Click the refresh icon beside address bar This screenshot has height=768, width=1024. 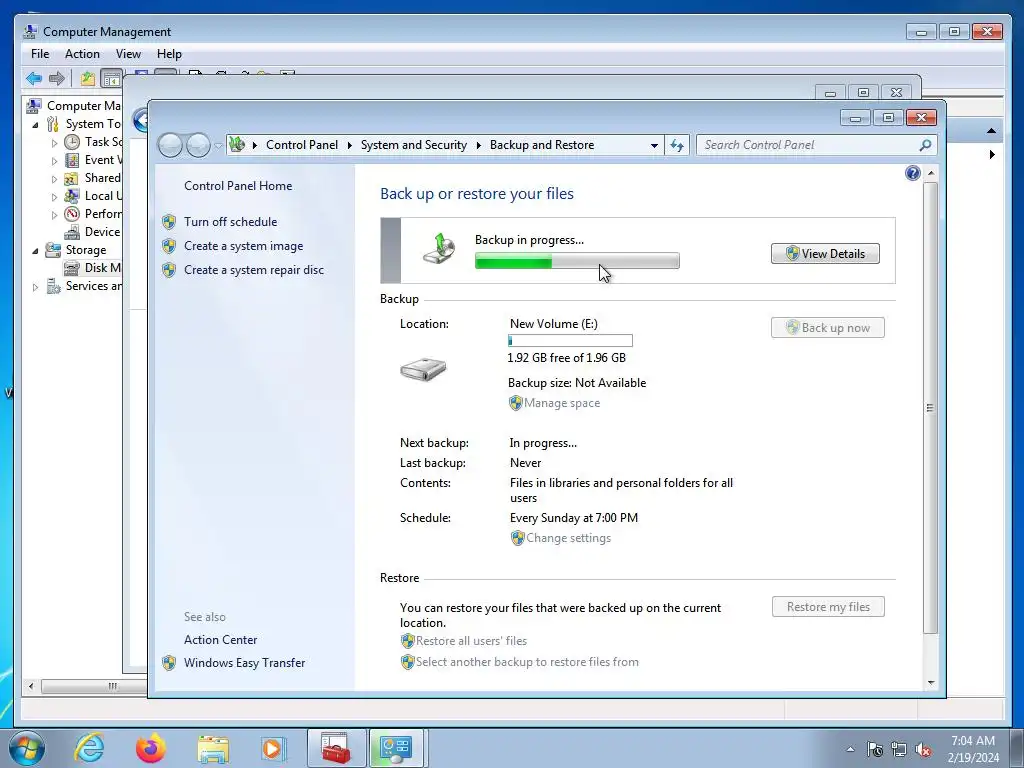(x=677, y=145)
